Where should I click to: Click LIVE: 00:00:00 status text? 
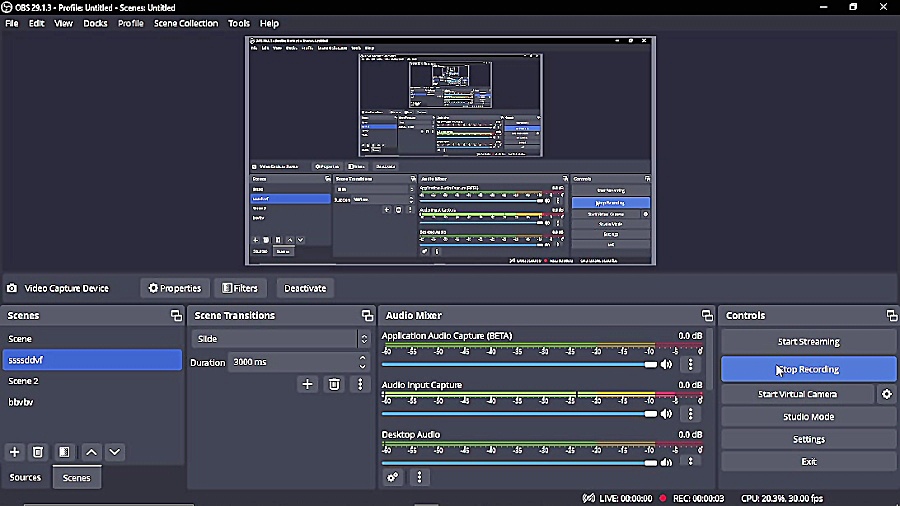click(626, 498)
